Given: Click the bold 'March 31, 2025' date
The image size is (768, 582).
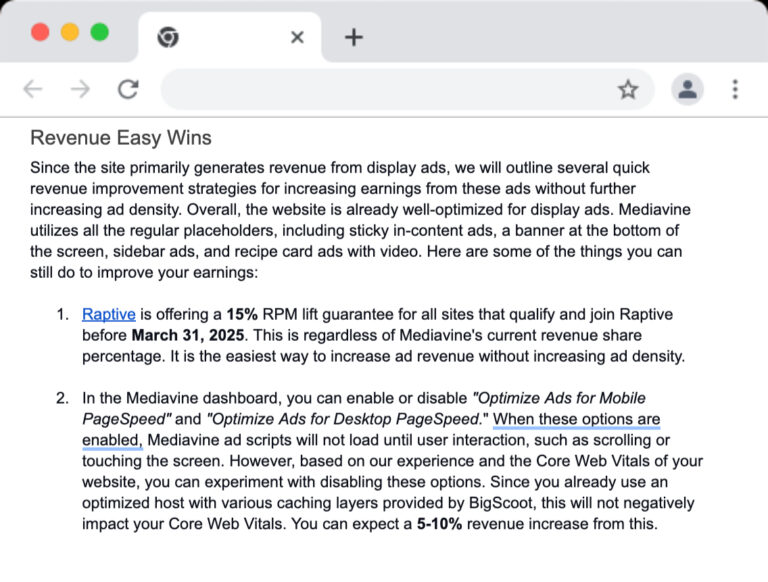Looking at the screenshot, I should (188, 335).
